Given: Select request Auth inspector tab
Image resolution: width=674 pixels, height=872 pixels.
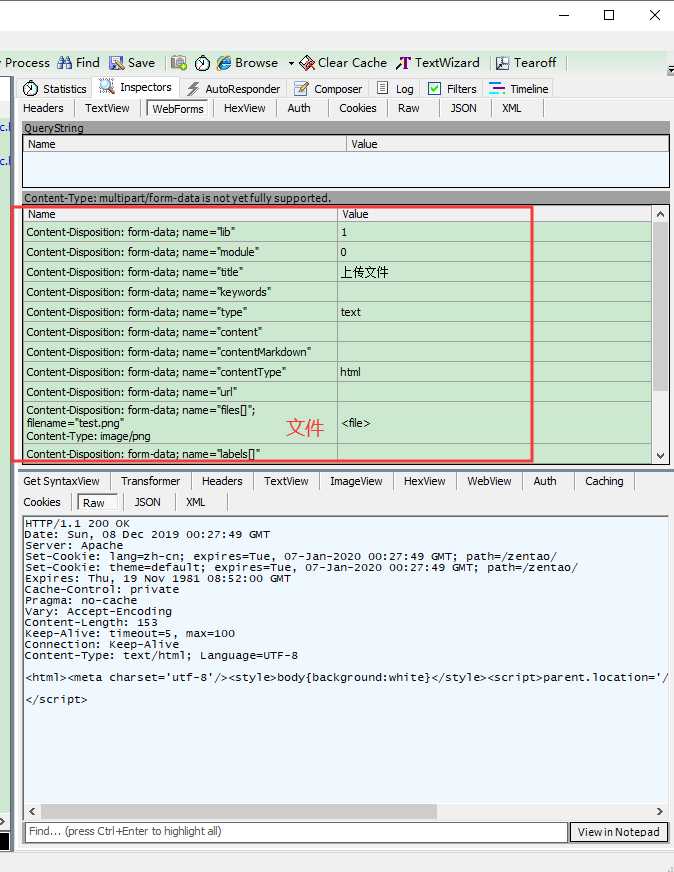Looking at the screenshot, I should coord(299,108).
